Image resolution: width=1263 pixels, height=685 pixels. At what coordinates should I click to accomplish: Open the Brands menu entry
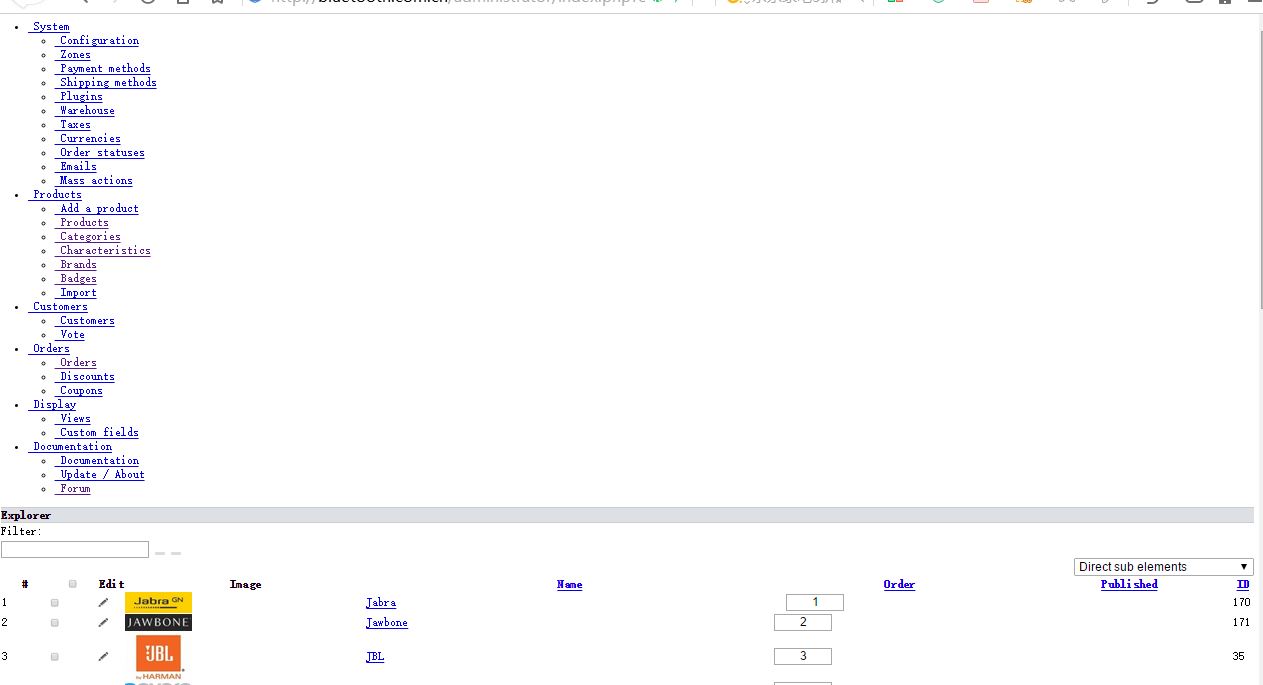tap(76, 265)
